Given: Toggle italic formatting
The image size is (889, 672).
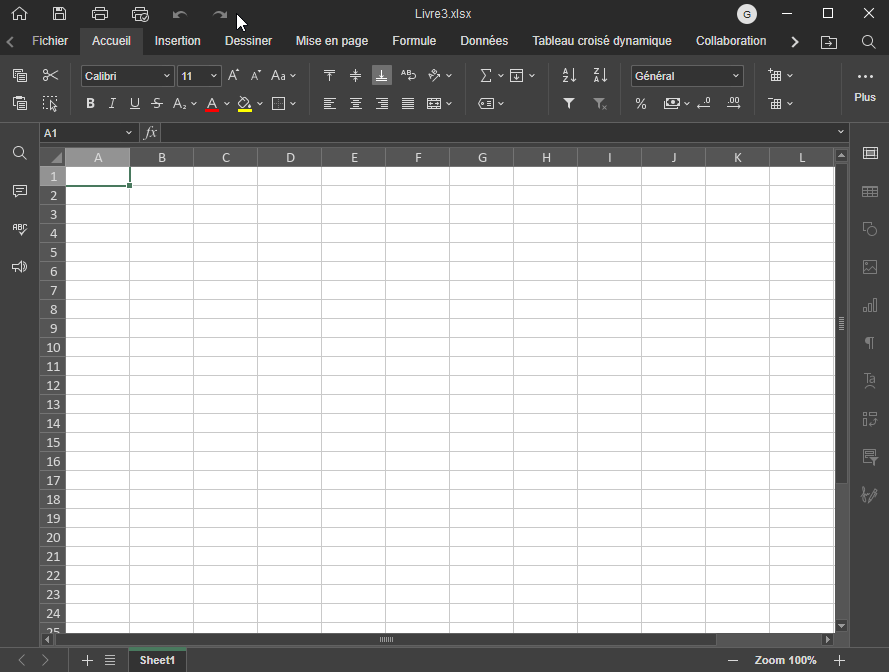Looking at the screenshot, I should (x=112, y=104).
